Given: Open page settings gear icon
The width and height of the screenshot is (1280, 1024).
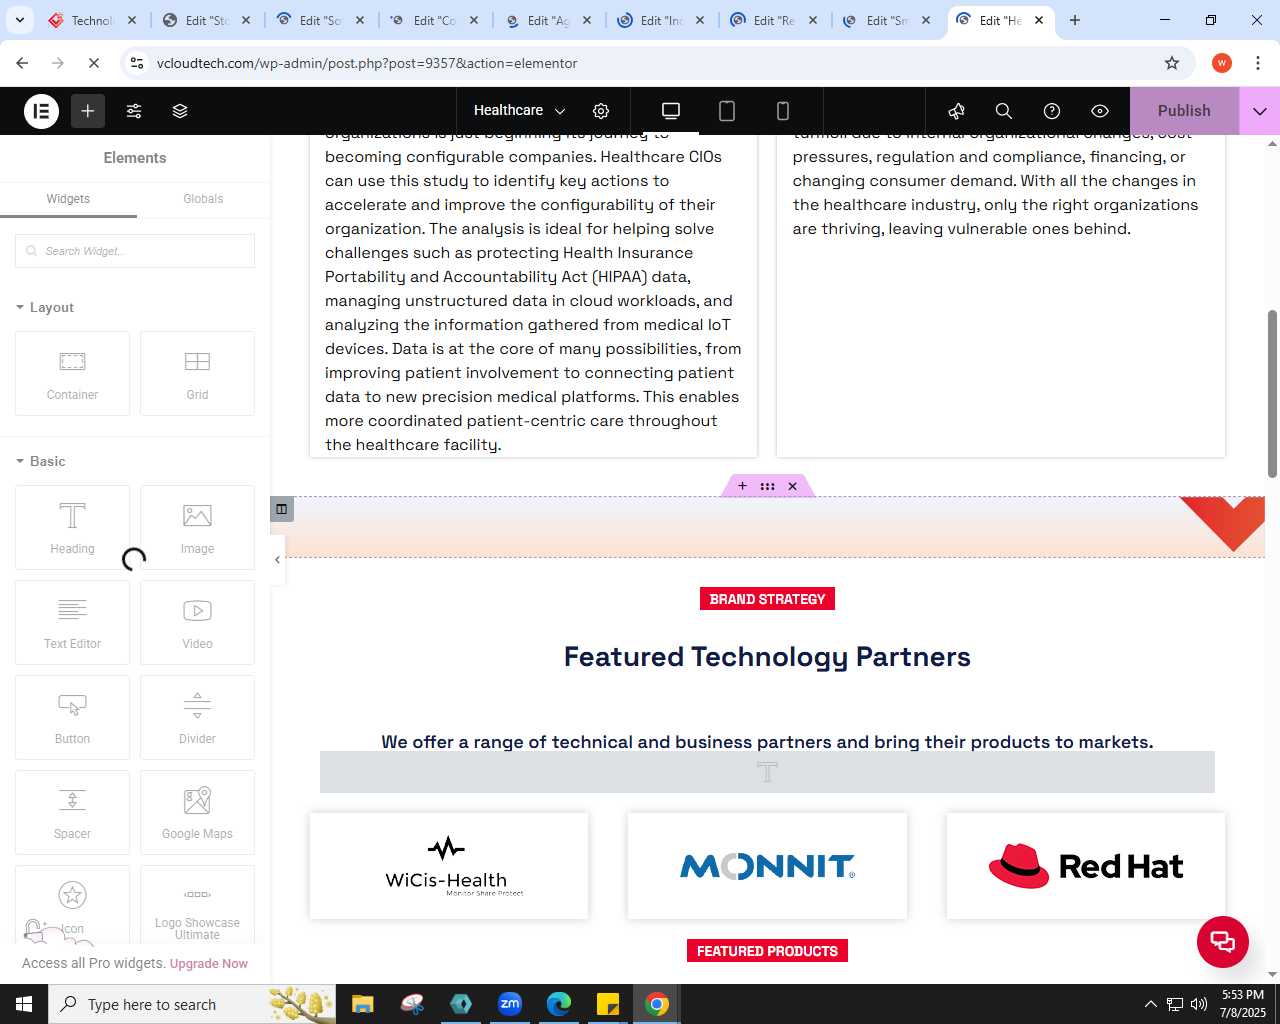Looking at the screenshot, I should click(601, 111).
